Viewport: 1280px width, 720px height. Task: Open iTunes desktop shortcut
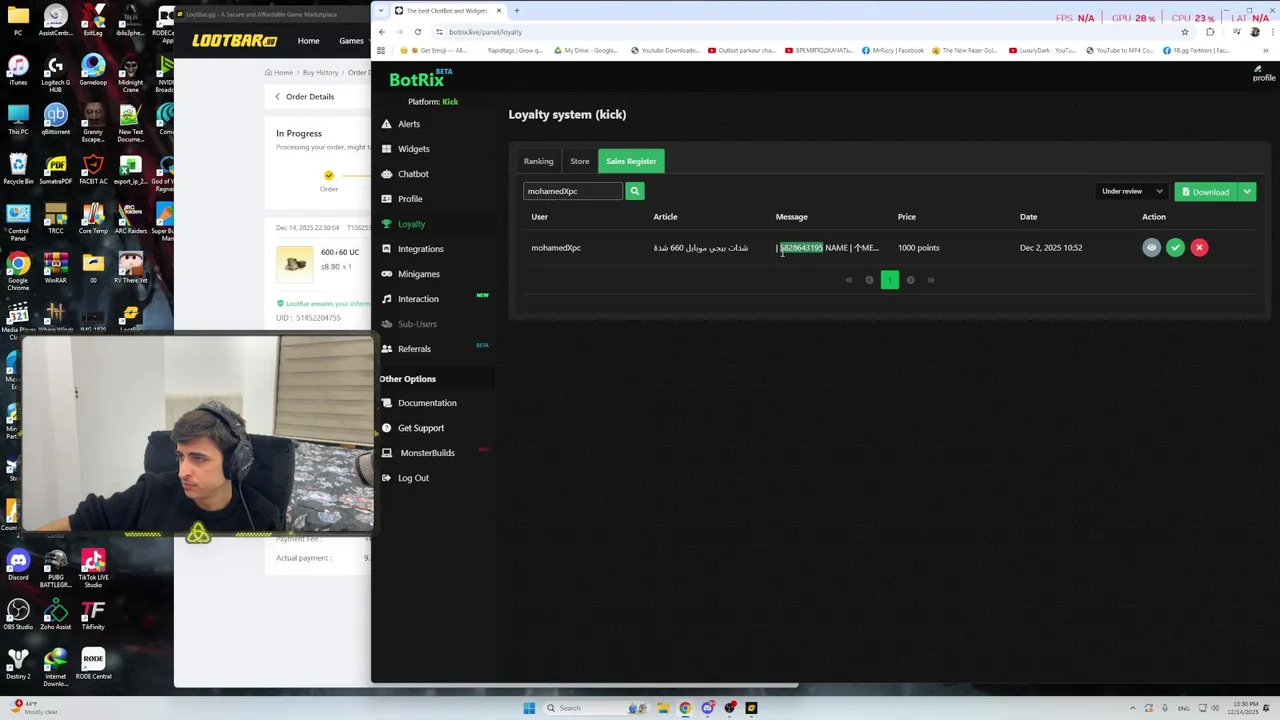[18, 72]
